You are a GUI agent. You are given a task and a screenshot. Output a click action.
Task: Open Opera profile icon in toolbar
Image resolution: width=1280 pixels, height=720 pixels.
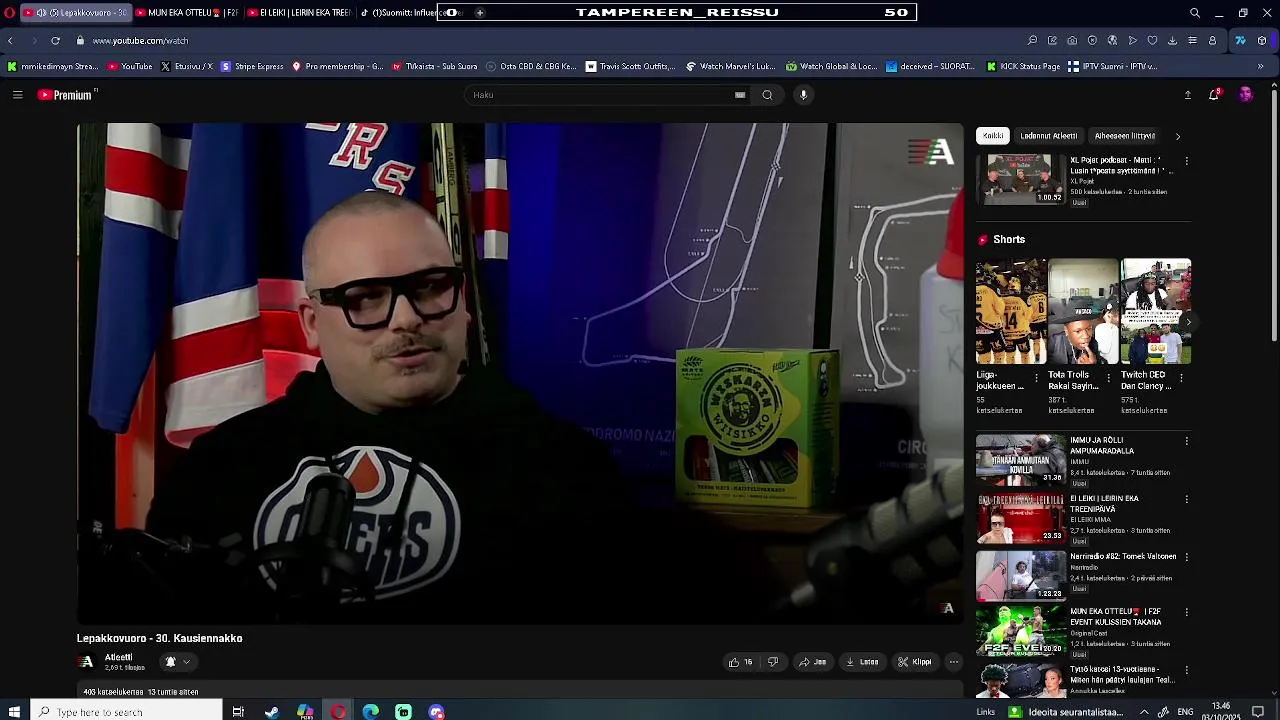(x=1212, y=41)
